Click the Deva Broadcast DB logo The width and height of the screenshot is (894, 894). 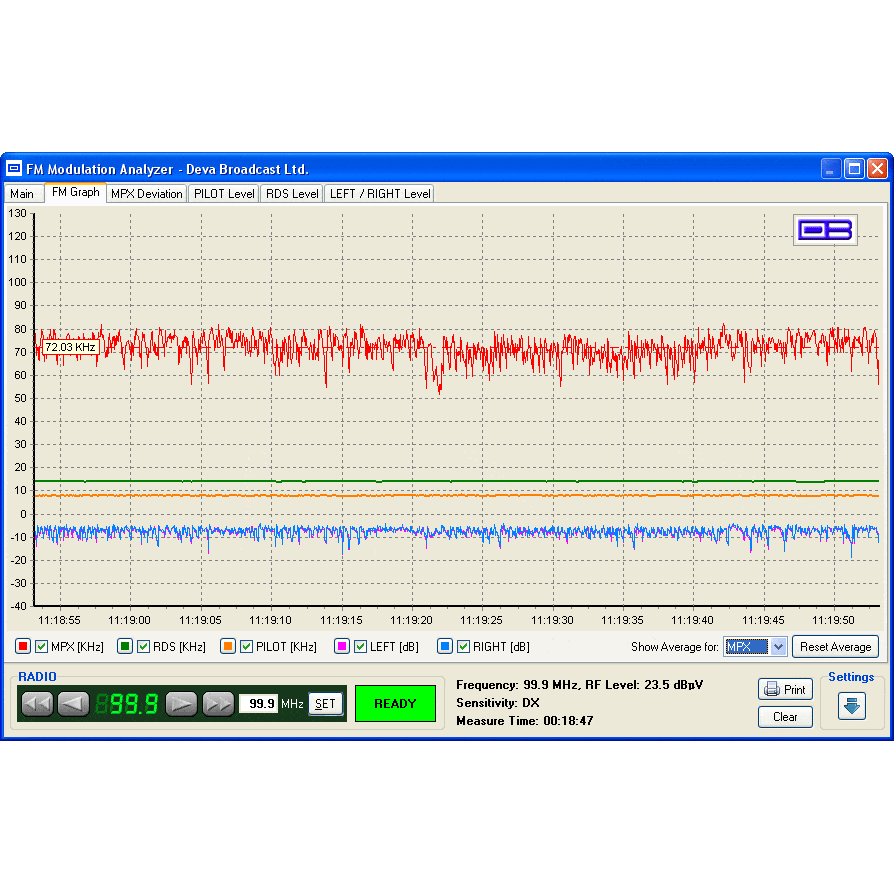[x=825, y=230]
